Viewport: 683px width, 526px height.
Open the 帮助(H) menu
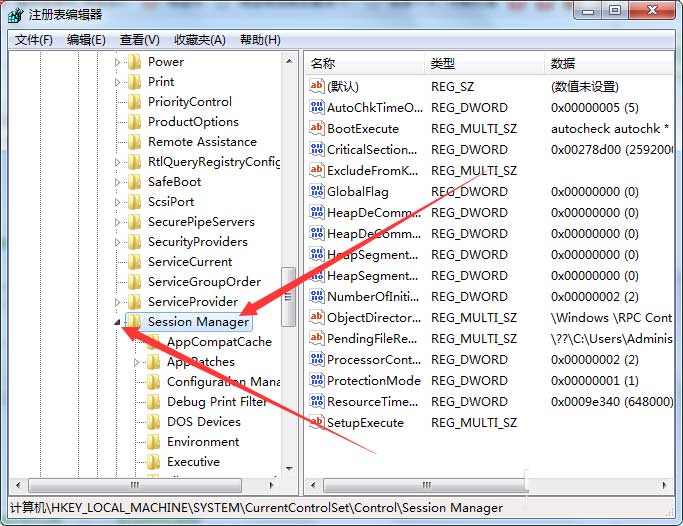point(260,40)
